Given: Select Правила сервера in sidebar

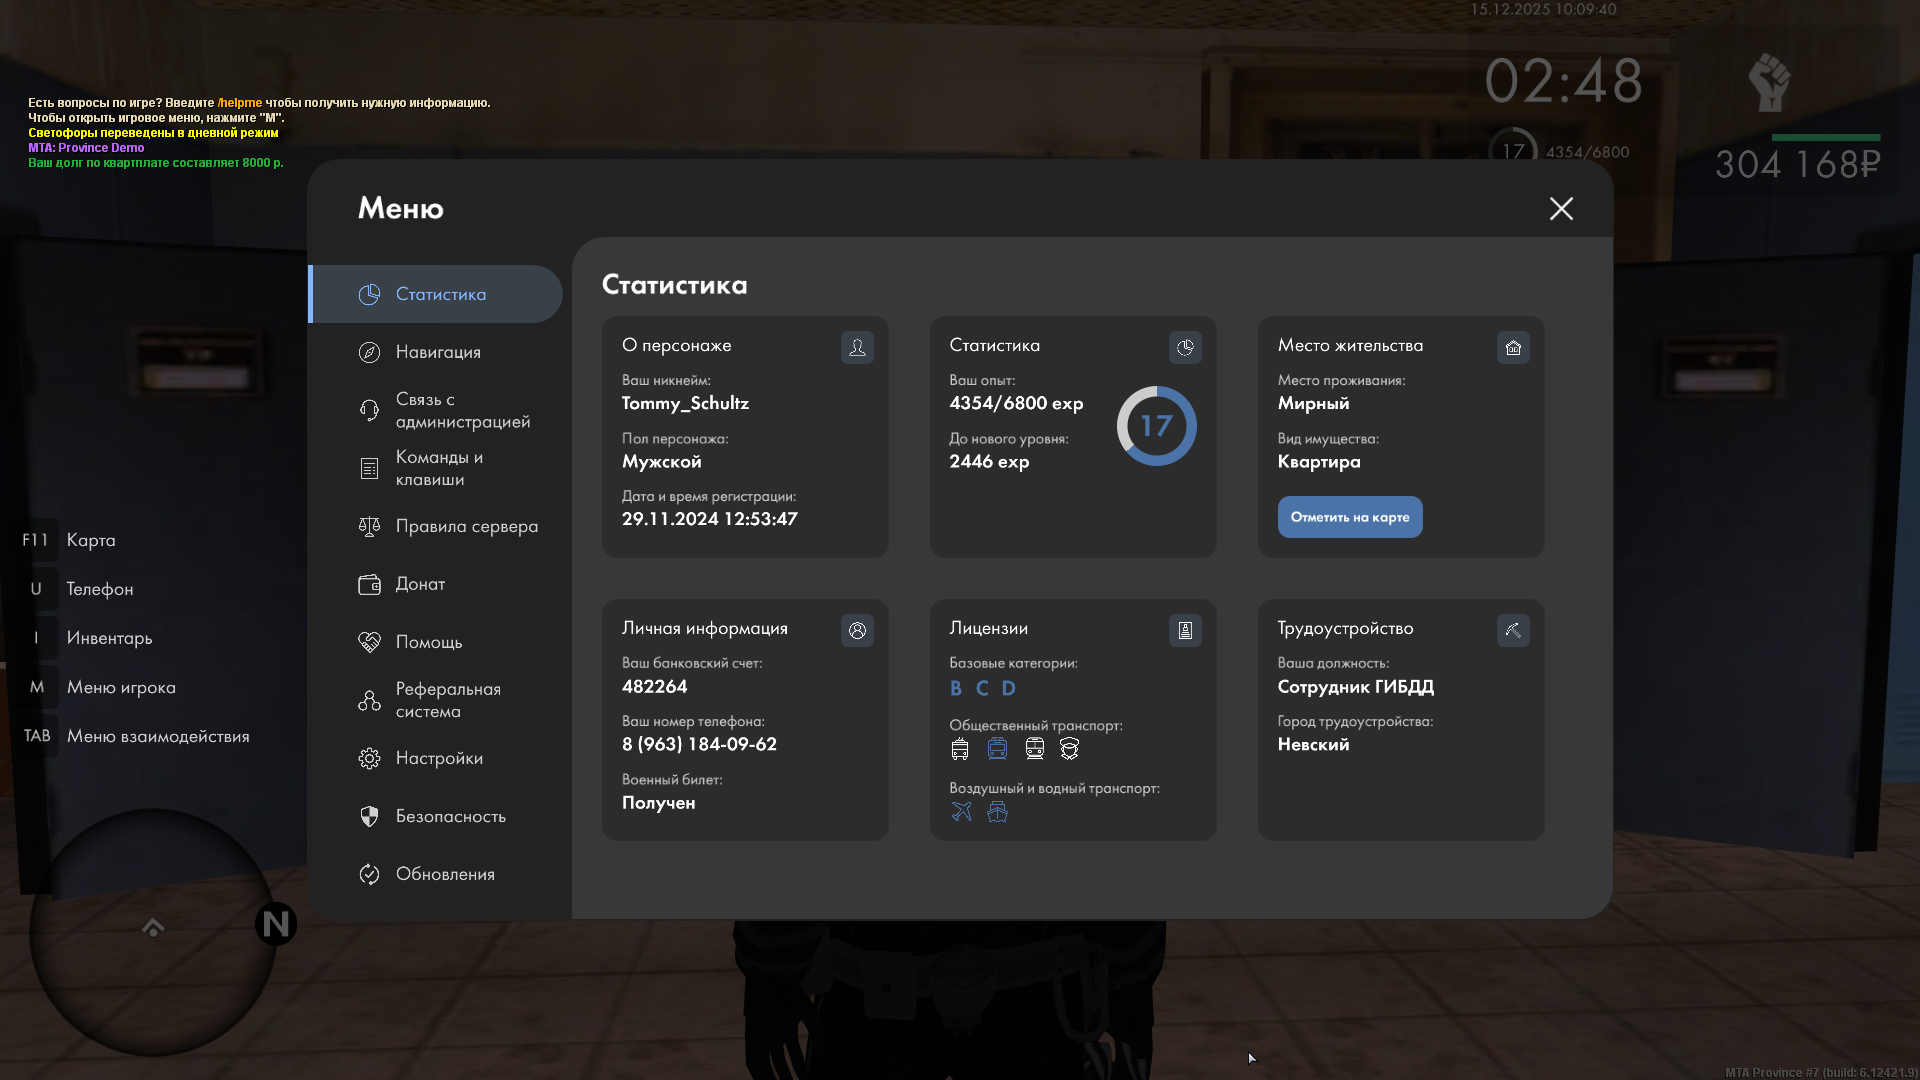Looking at the screenshot, I should [466, 526].
